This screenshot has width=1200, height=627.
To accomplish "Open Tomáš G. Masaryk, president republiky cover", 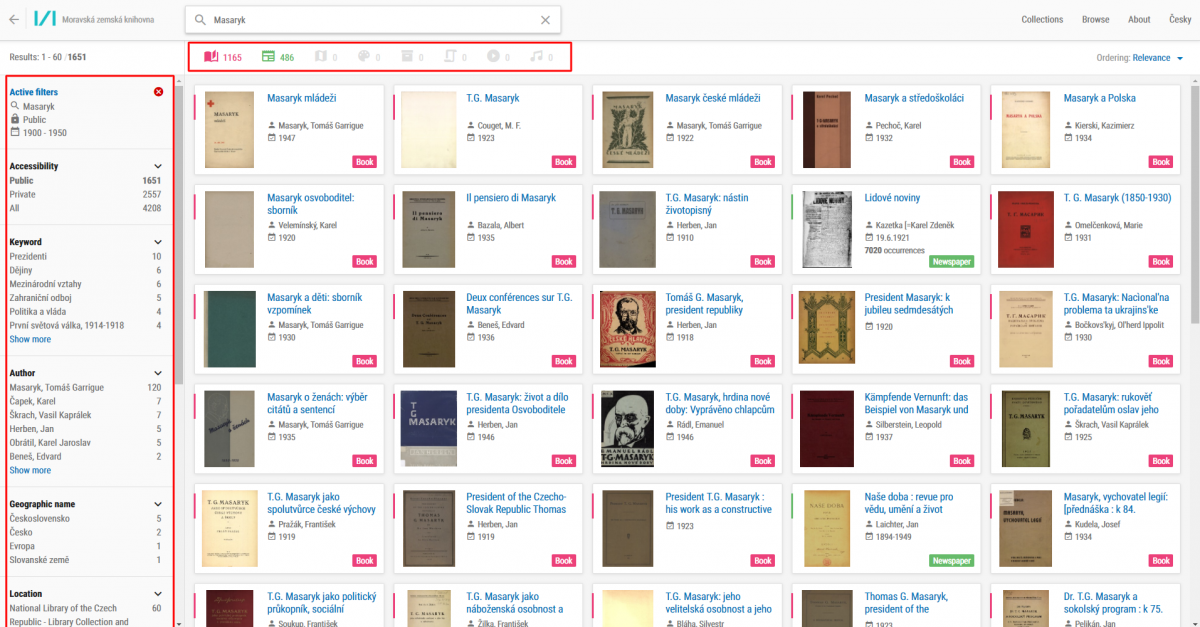I will [627, 329].
